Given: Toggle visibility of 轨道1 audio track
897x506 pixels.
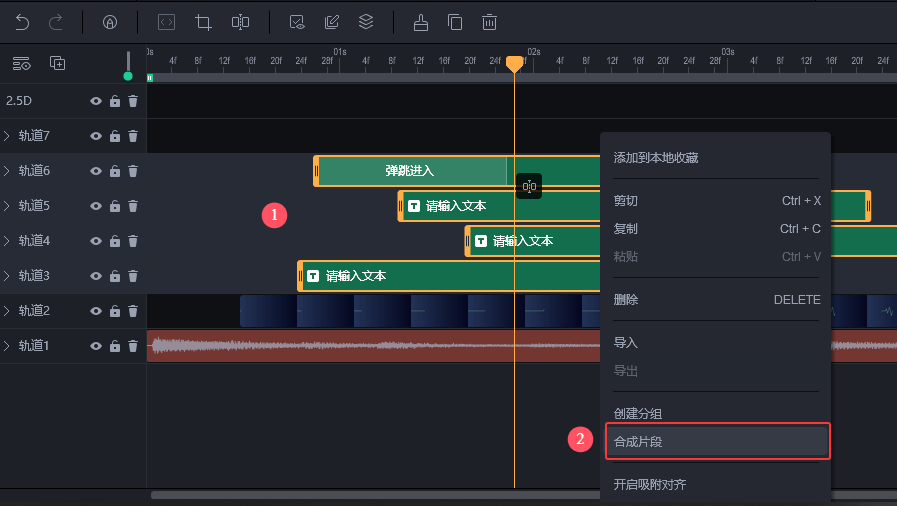Looking at the screenshot, I should point(96,346).
